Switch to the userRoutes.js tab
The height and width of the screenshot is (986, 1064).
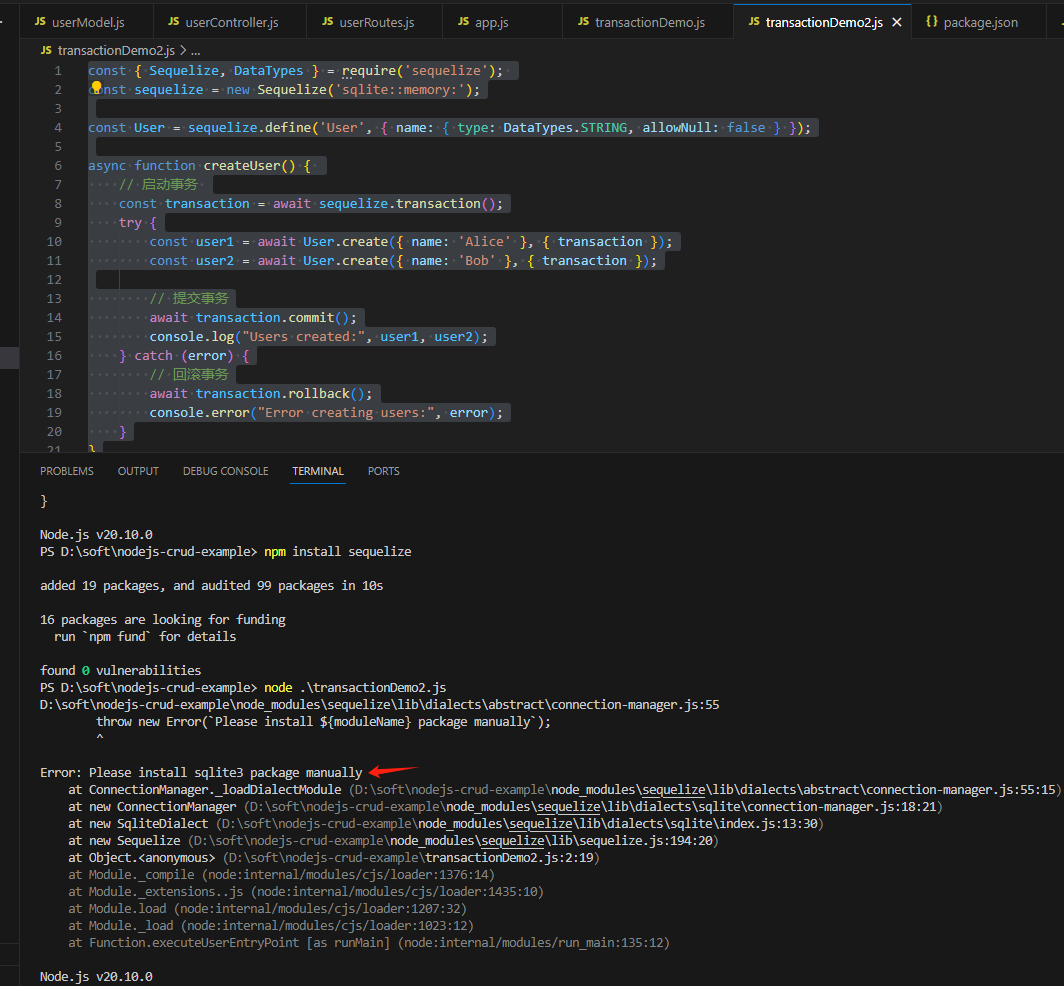(368, 22)
